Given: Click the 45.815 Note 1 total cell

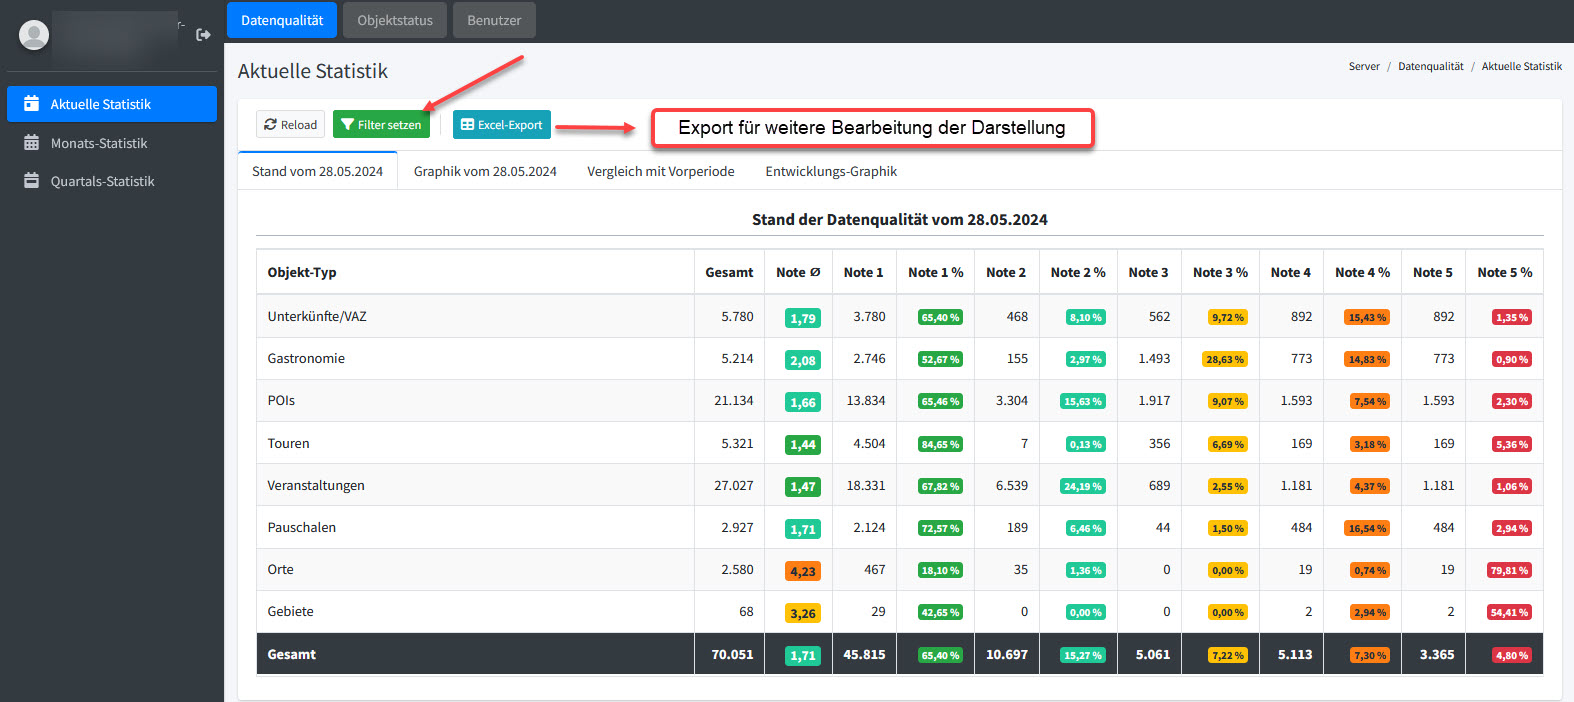Looking at the screenshot, I should point(864,654).
